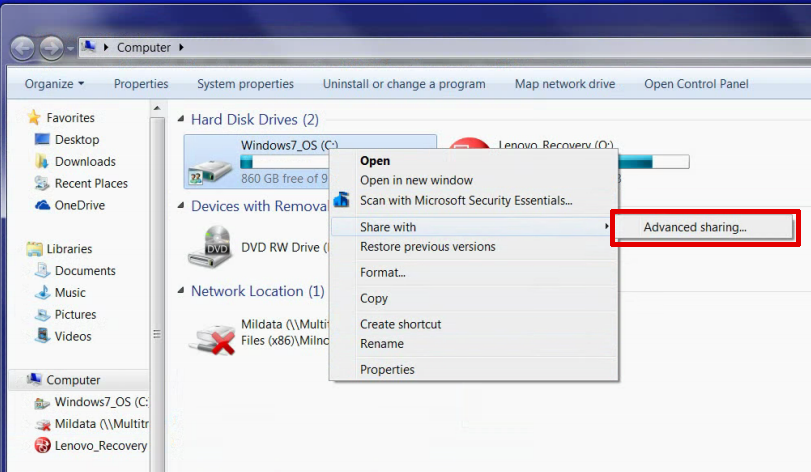Click the Lenovo_Recovery drive capacity bar
Viewport: 811px width, 472px height.
[655, 161]
